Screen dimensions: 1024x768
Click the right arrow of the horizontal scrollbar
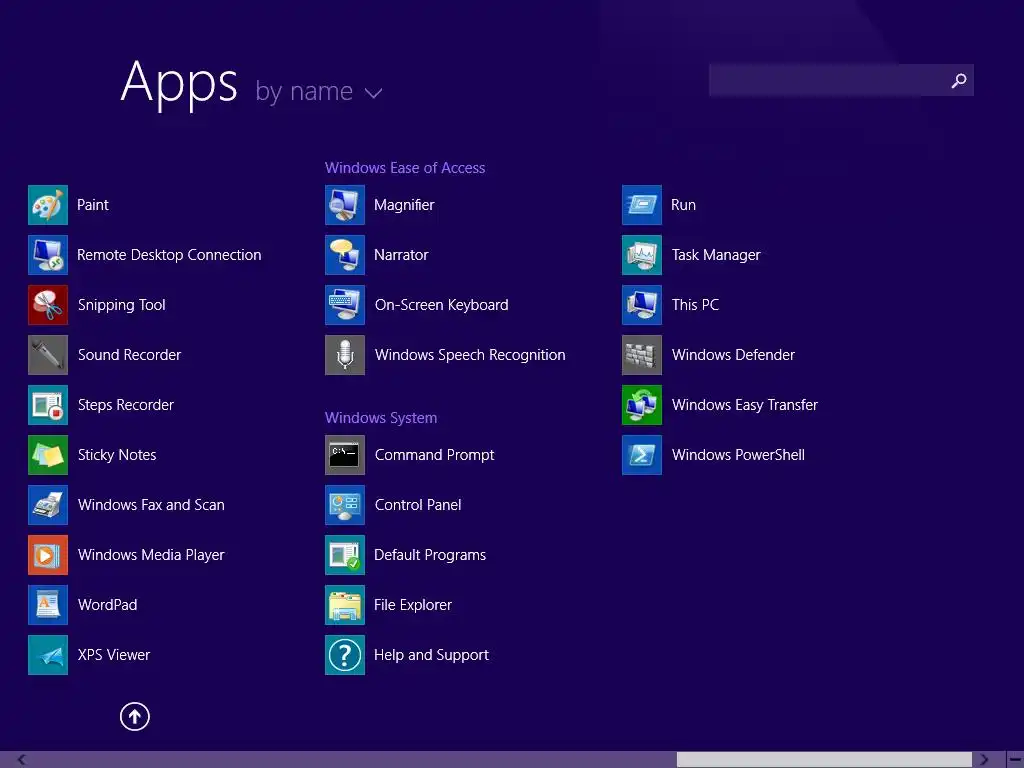[x=984, y=760]
